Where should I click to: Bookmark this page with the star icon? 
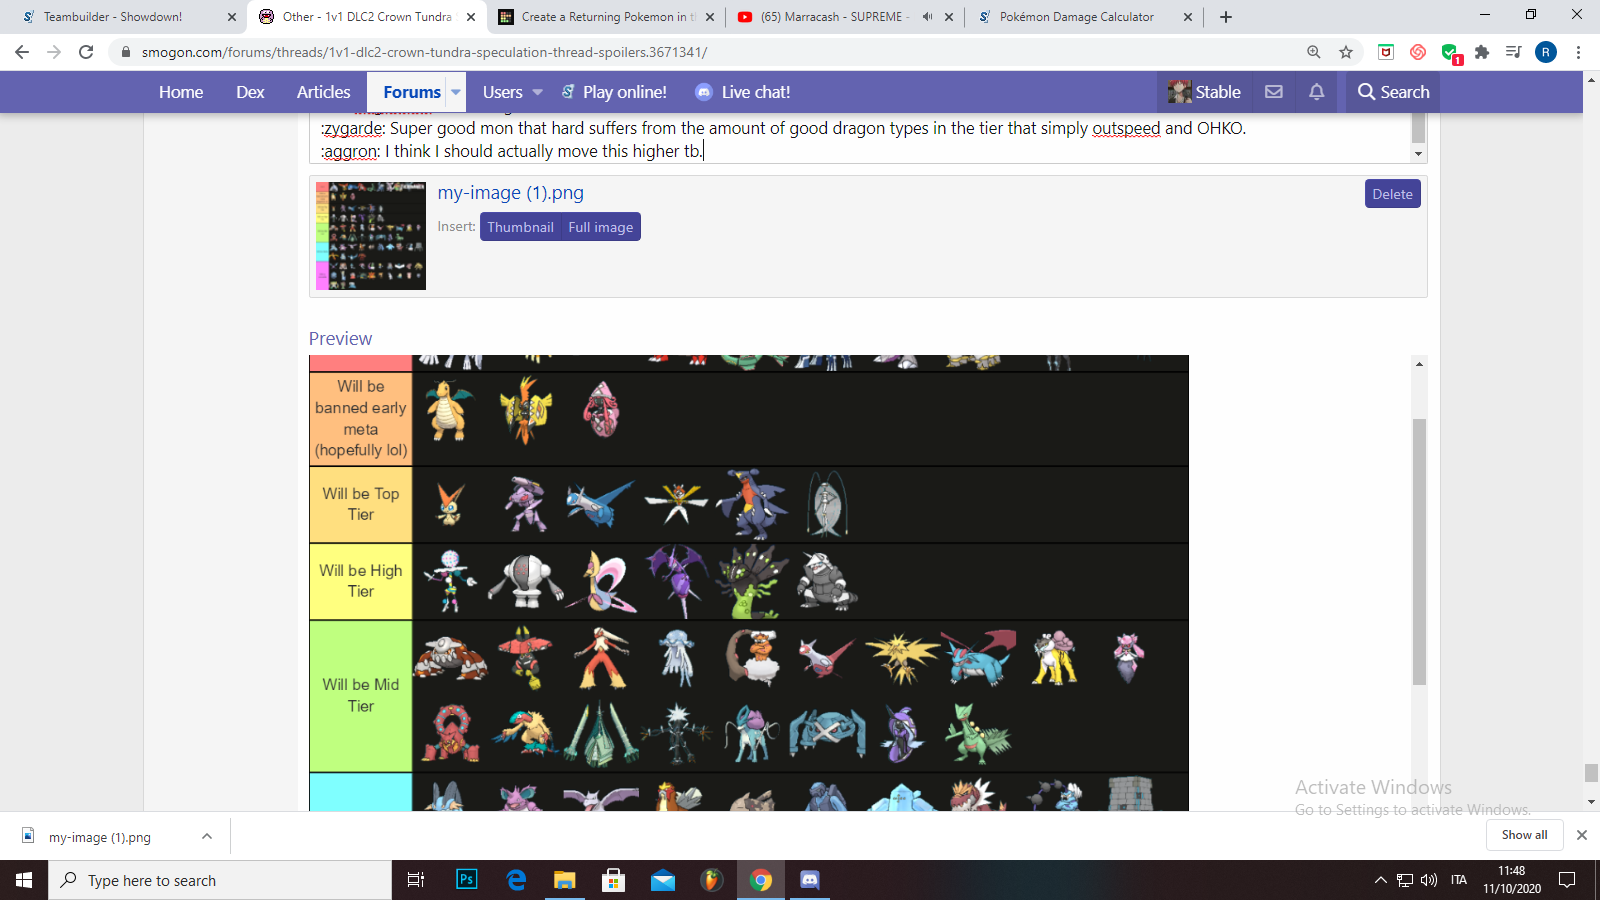point(1346,52)
